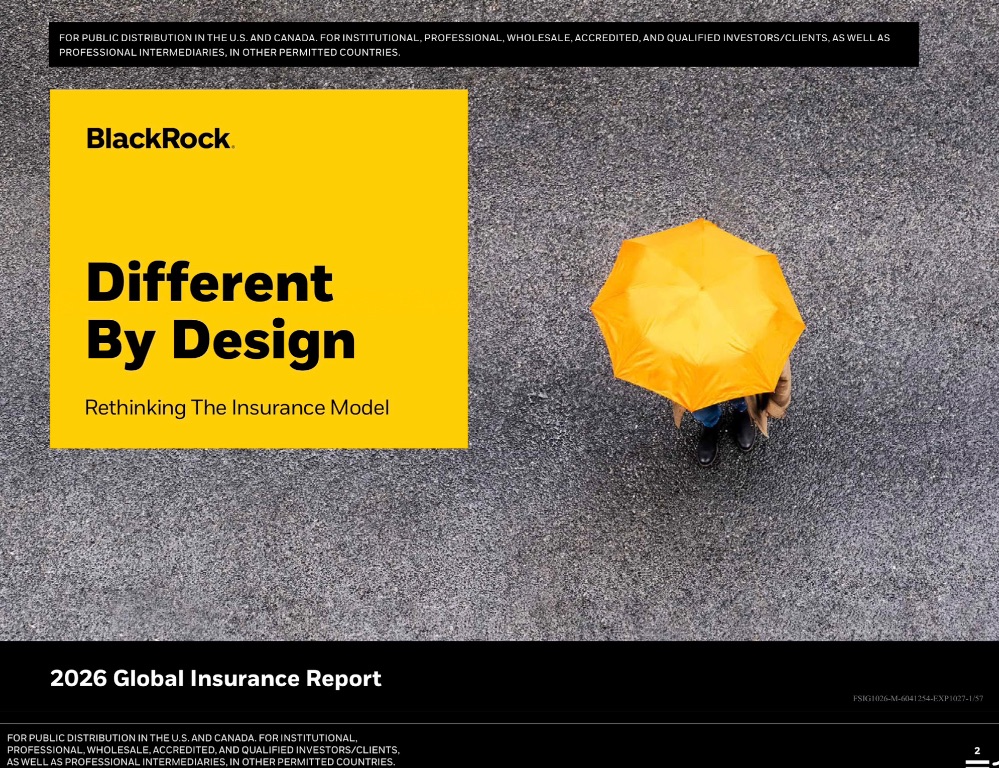Click the top public distribution disclaimer banner
999x768 pixels.
click(x=484, y=45)
